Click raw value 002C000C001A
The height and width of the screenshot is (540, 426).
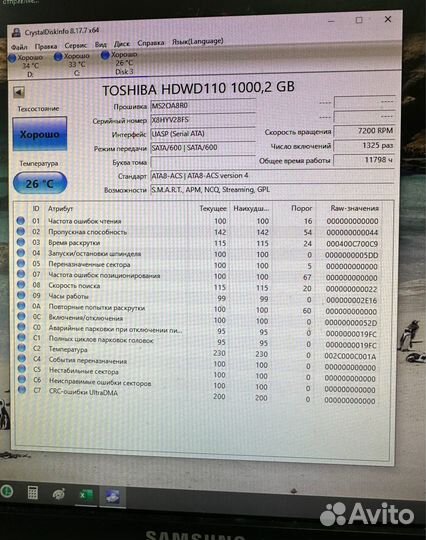point(350,356)
